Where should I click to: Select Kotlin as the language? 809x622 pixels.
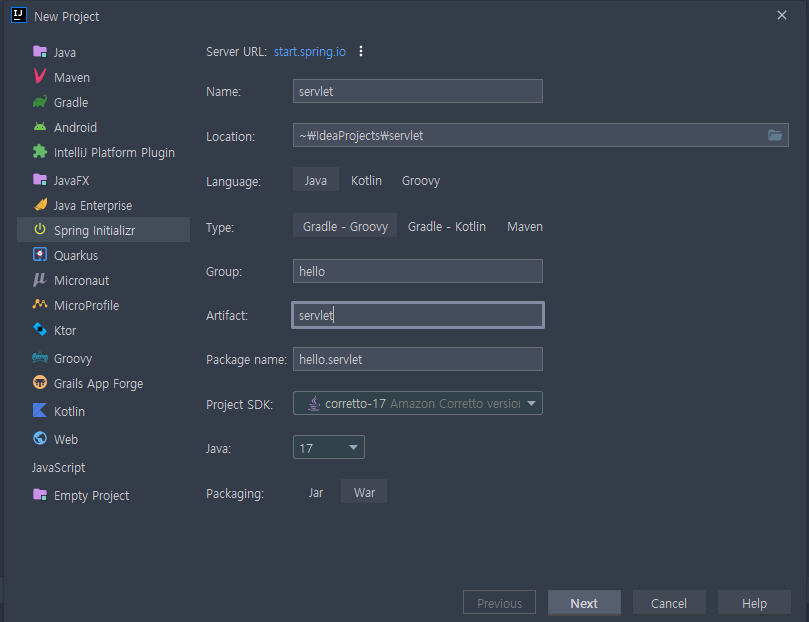click(366, 181)
